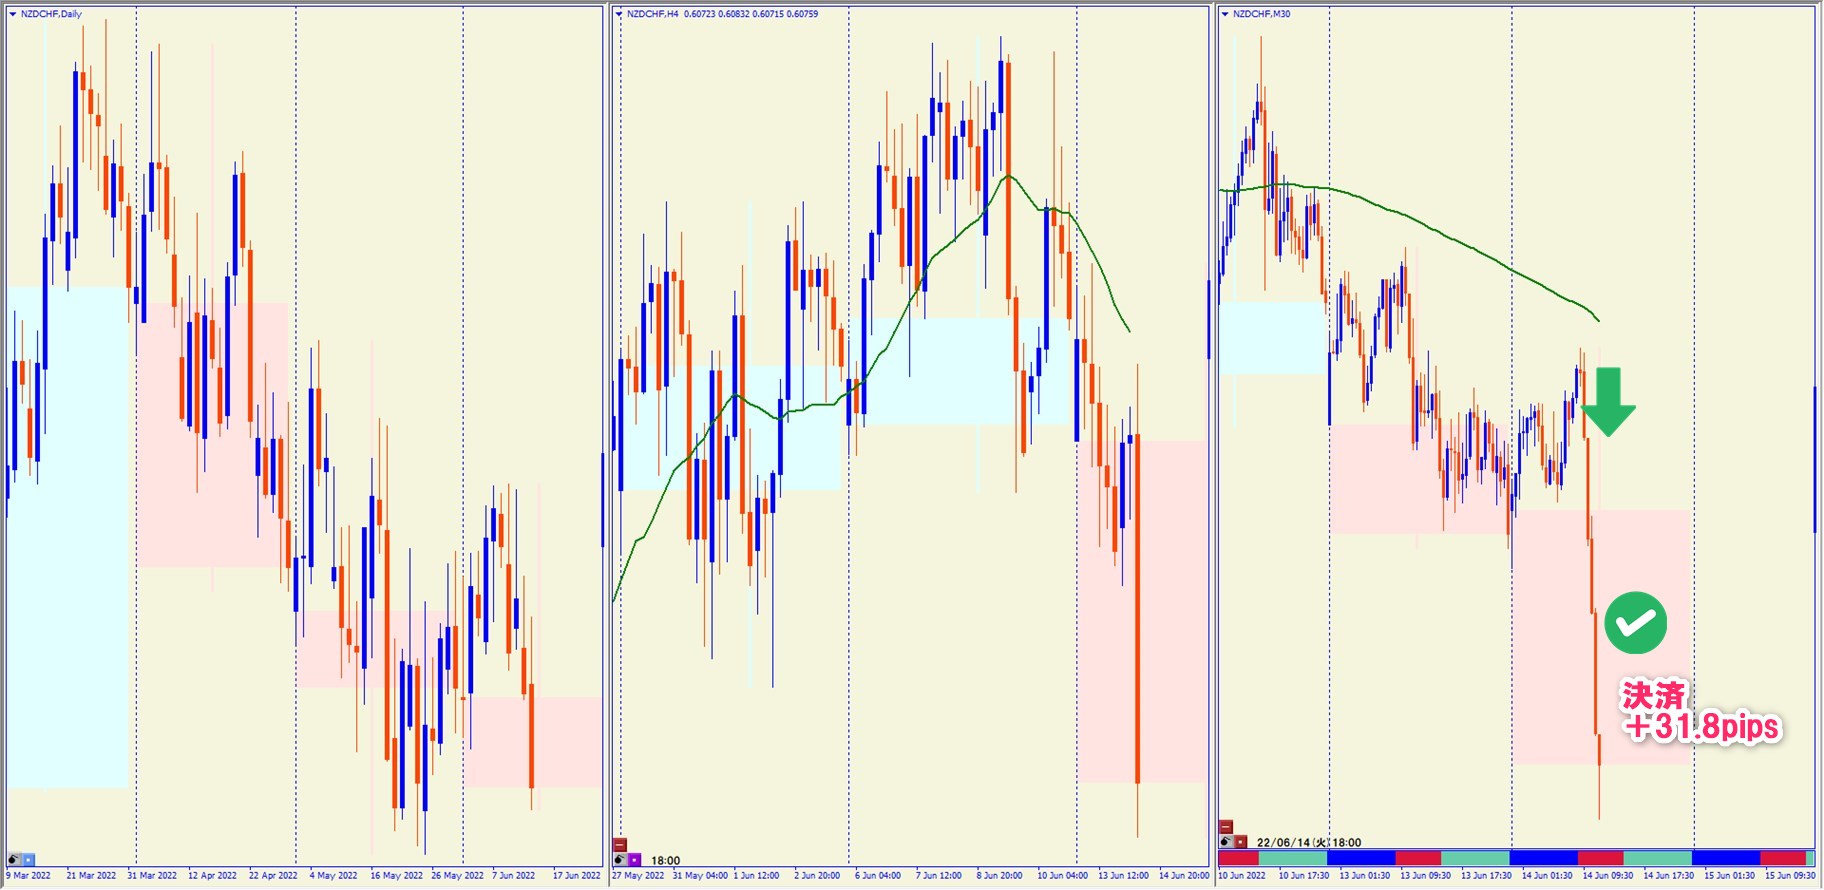Toggle the red square button in M30 chart
Screen dimensions: 1824x890
(x=1240, y=841)
